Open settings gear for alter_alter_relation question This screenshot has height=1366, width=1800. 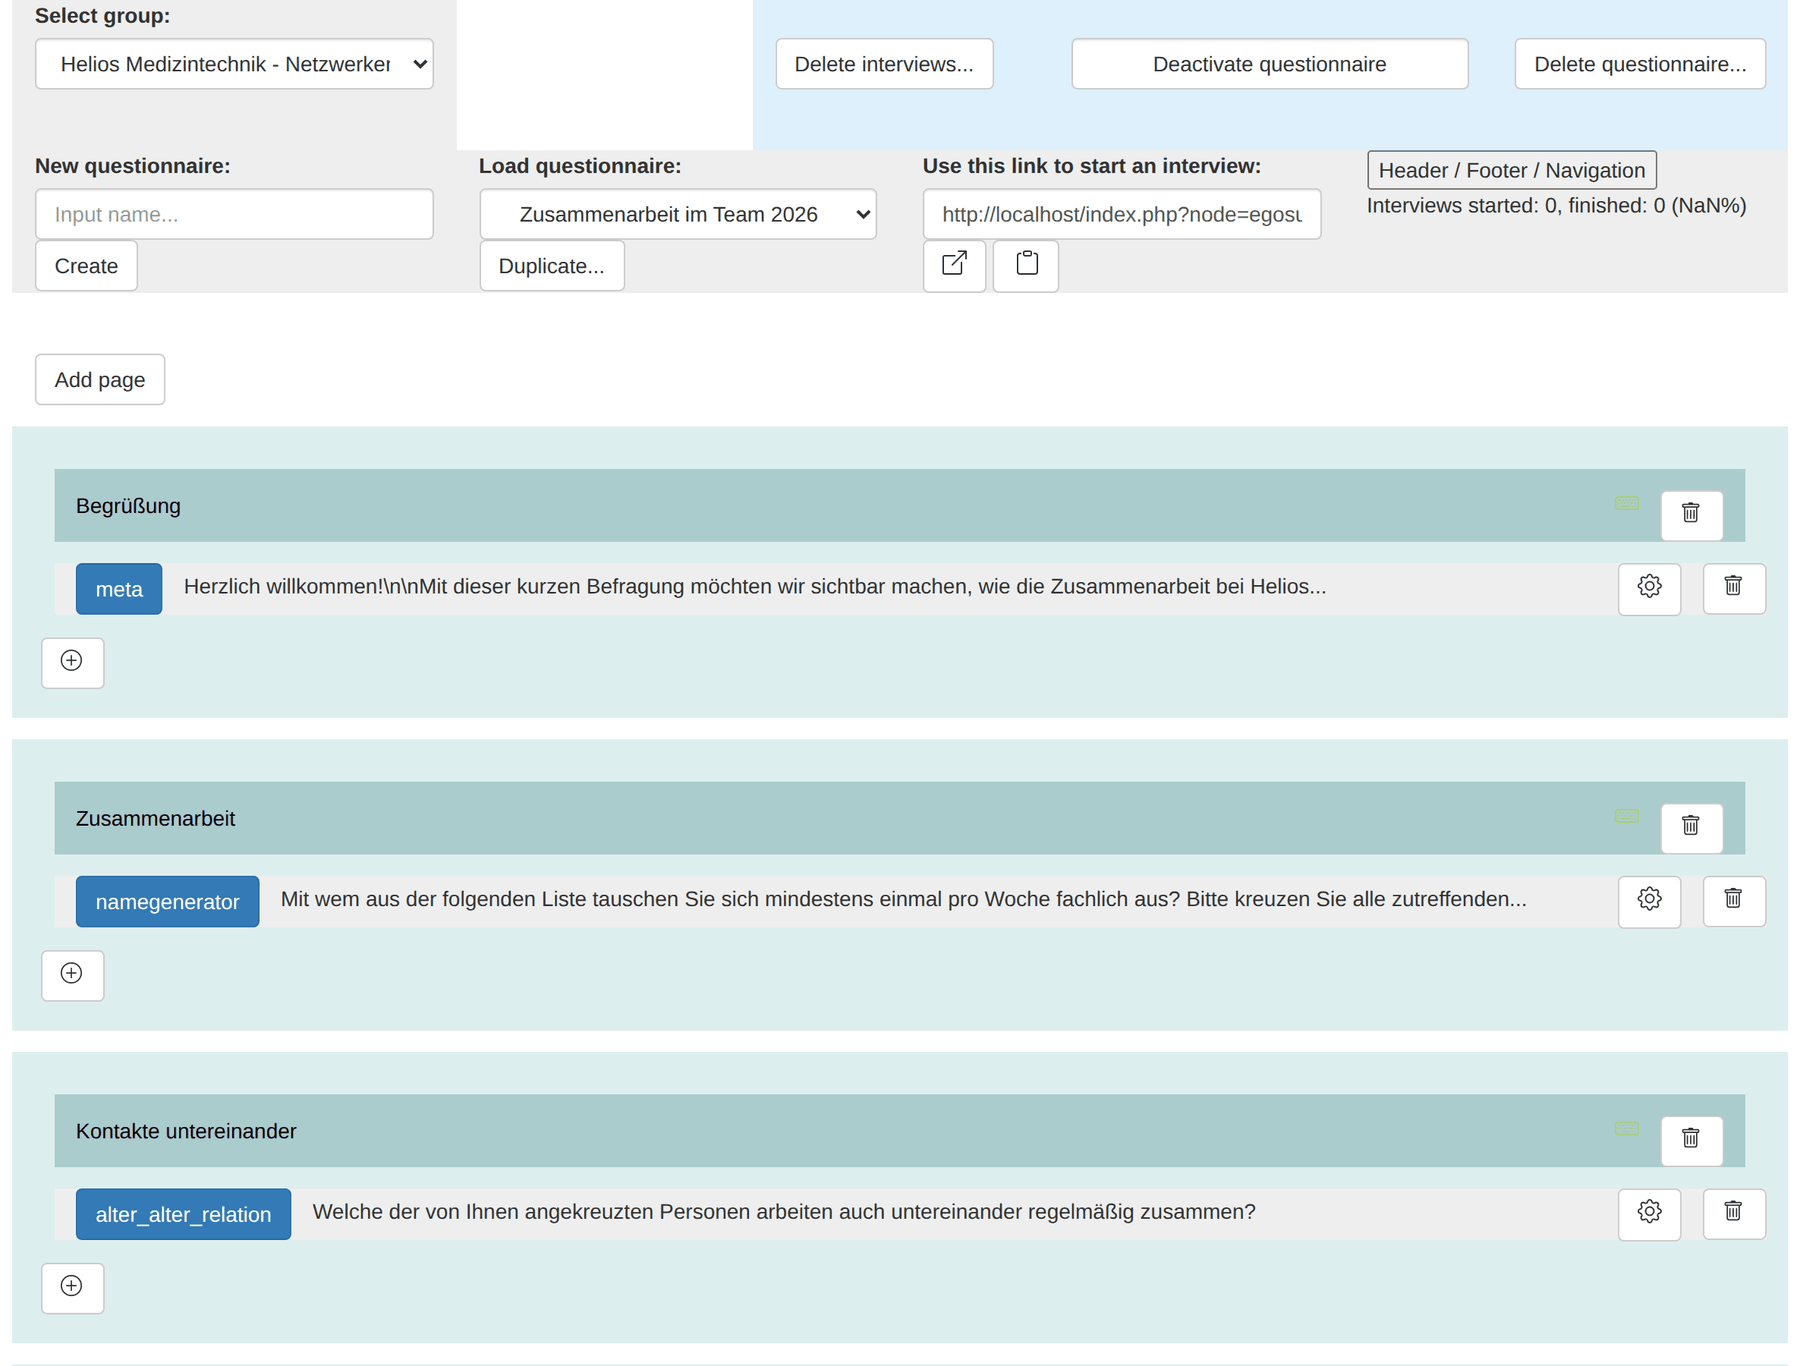tap(1649, 1214)
